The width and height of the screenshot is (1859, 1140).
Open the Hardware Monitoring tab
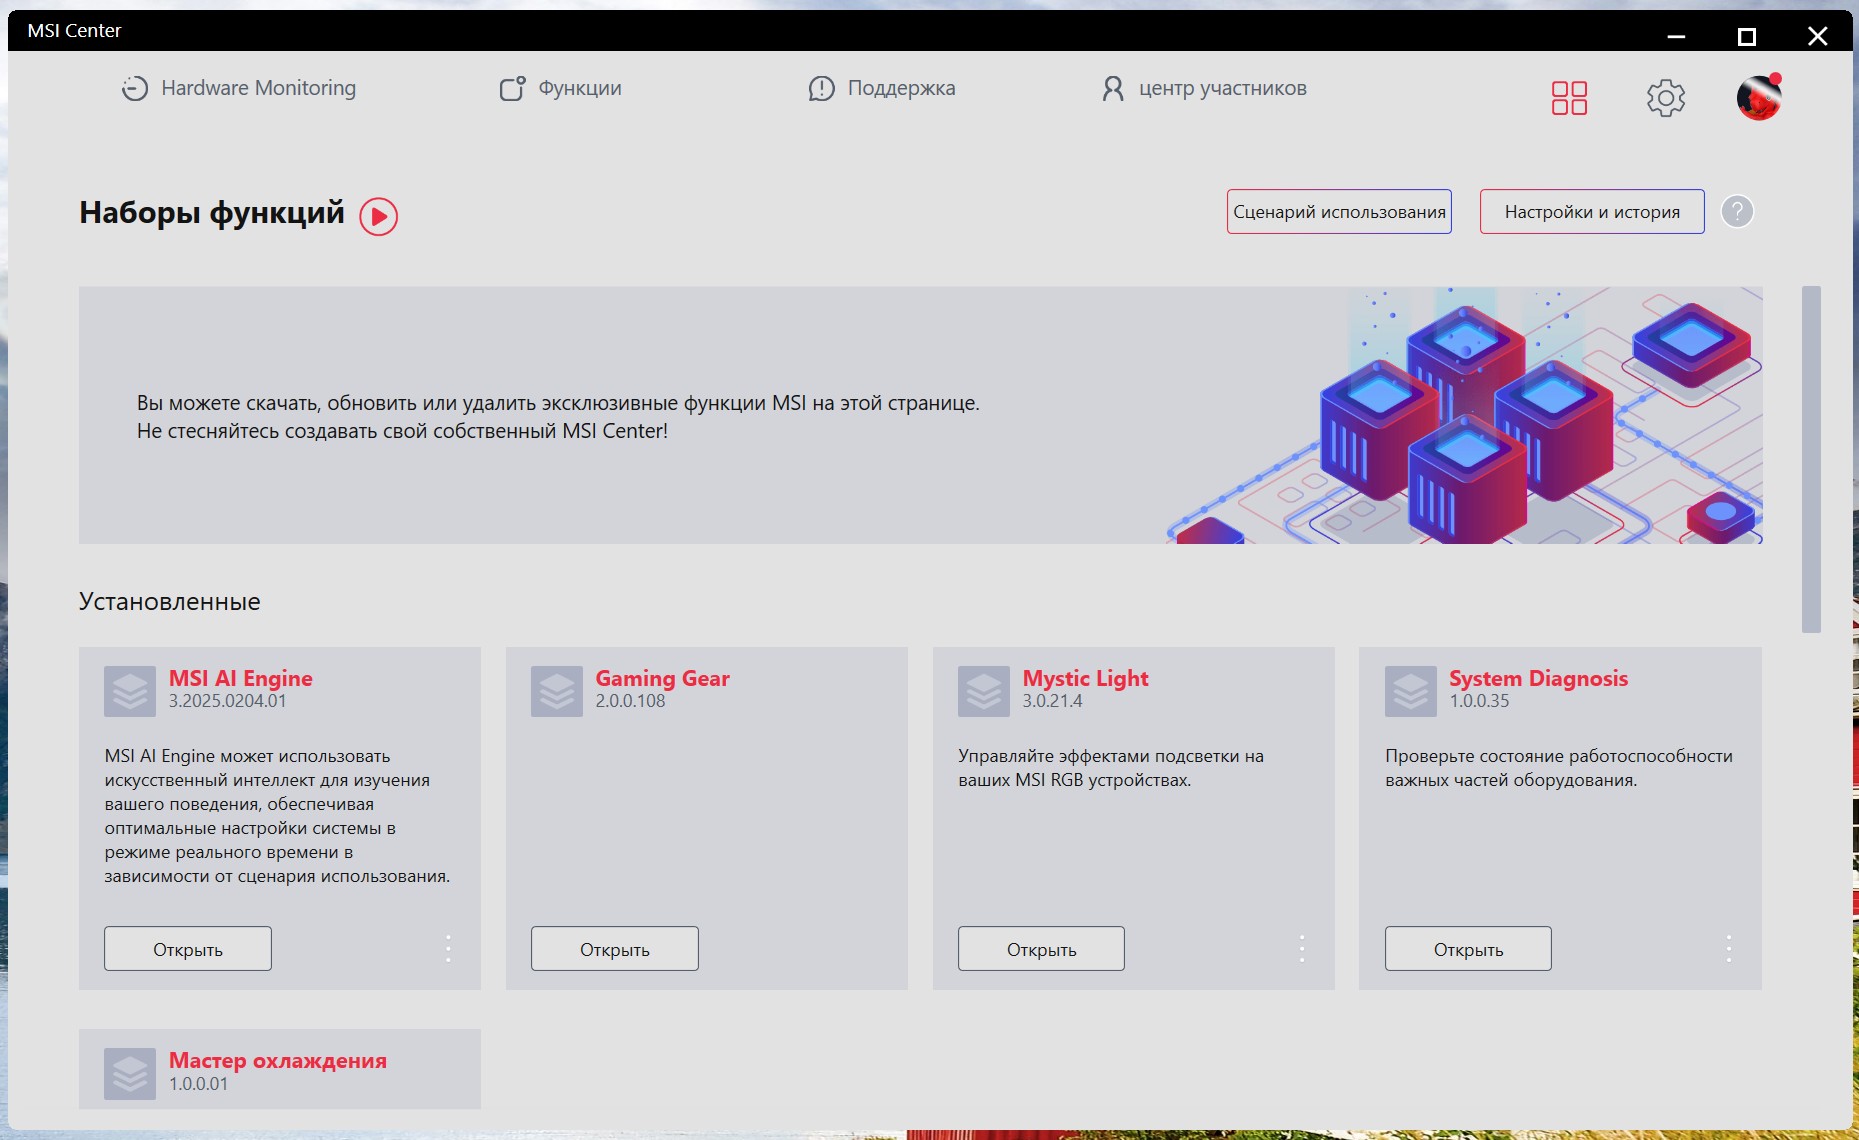pyautogui.click(x=238, y=88)
